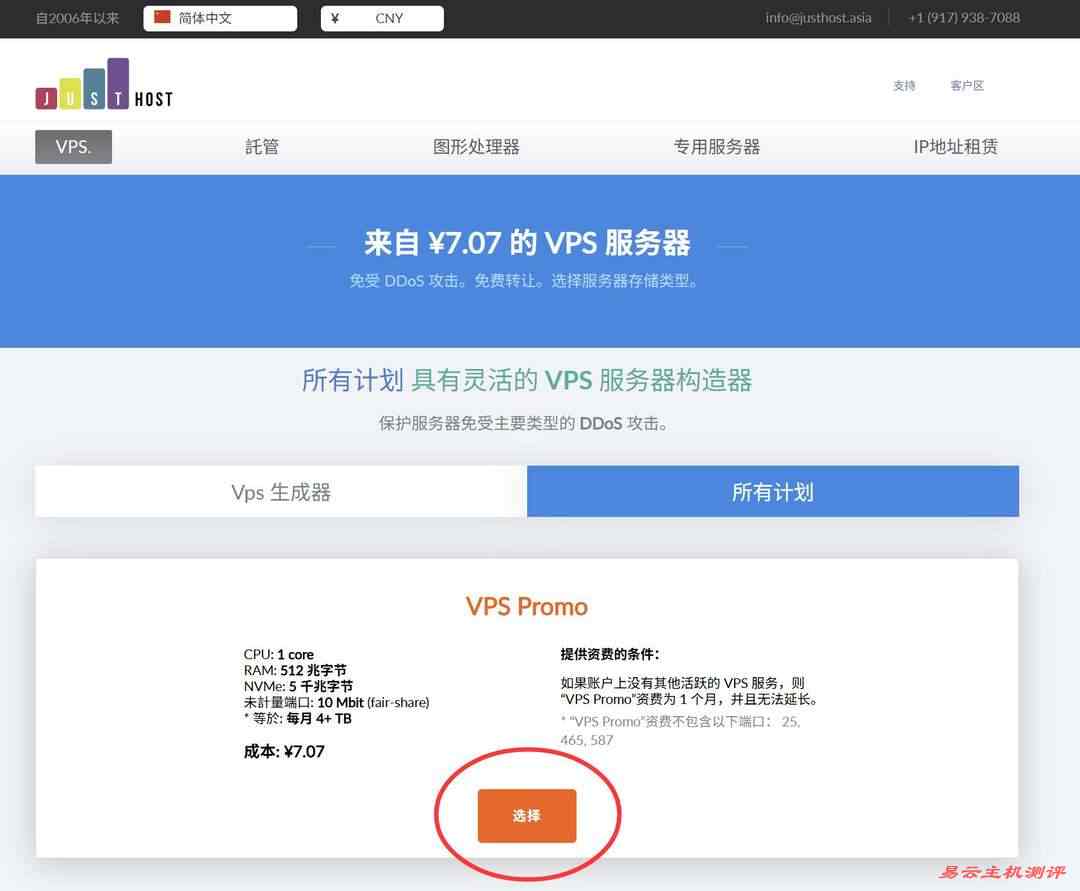Click the 所有计划 具有灵活的 VPS 服务器构造器 heading

point(527,380)
